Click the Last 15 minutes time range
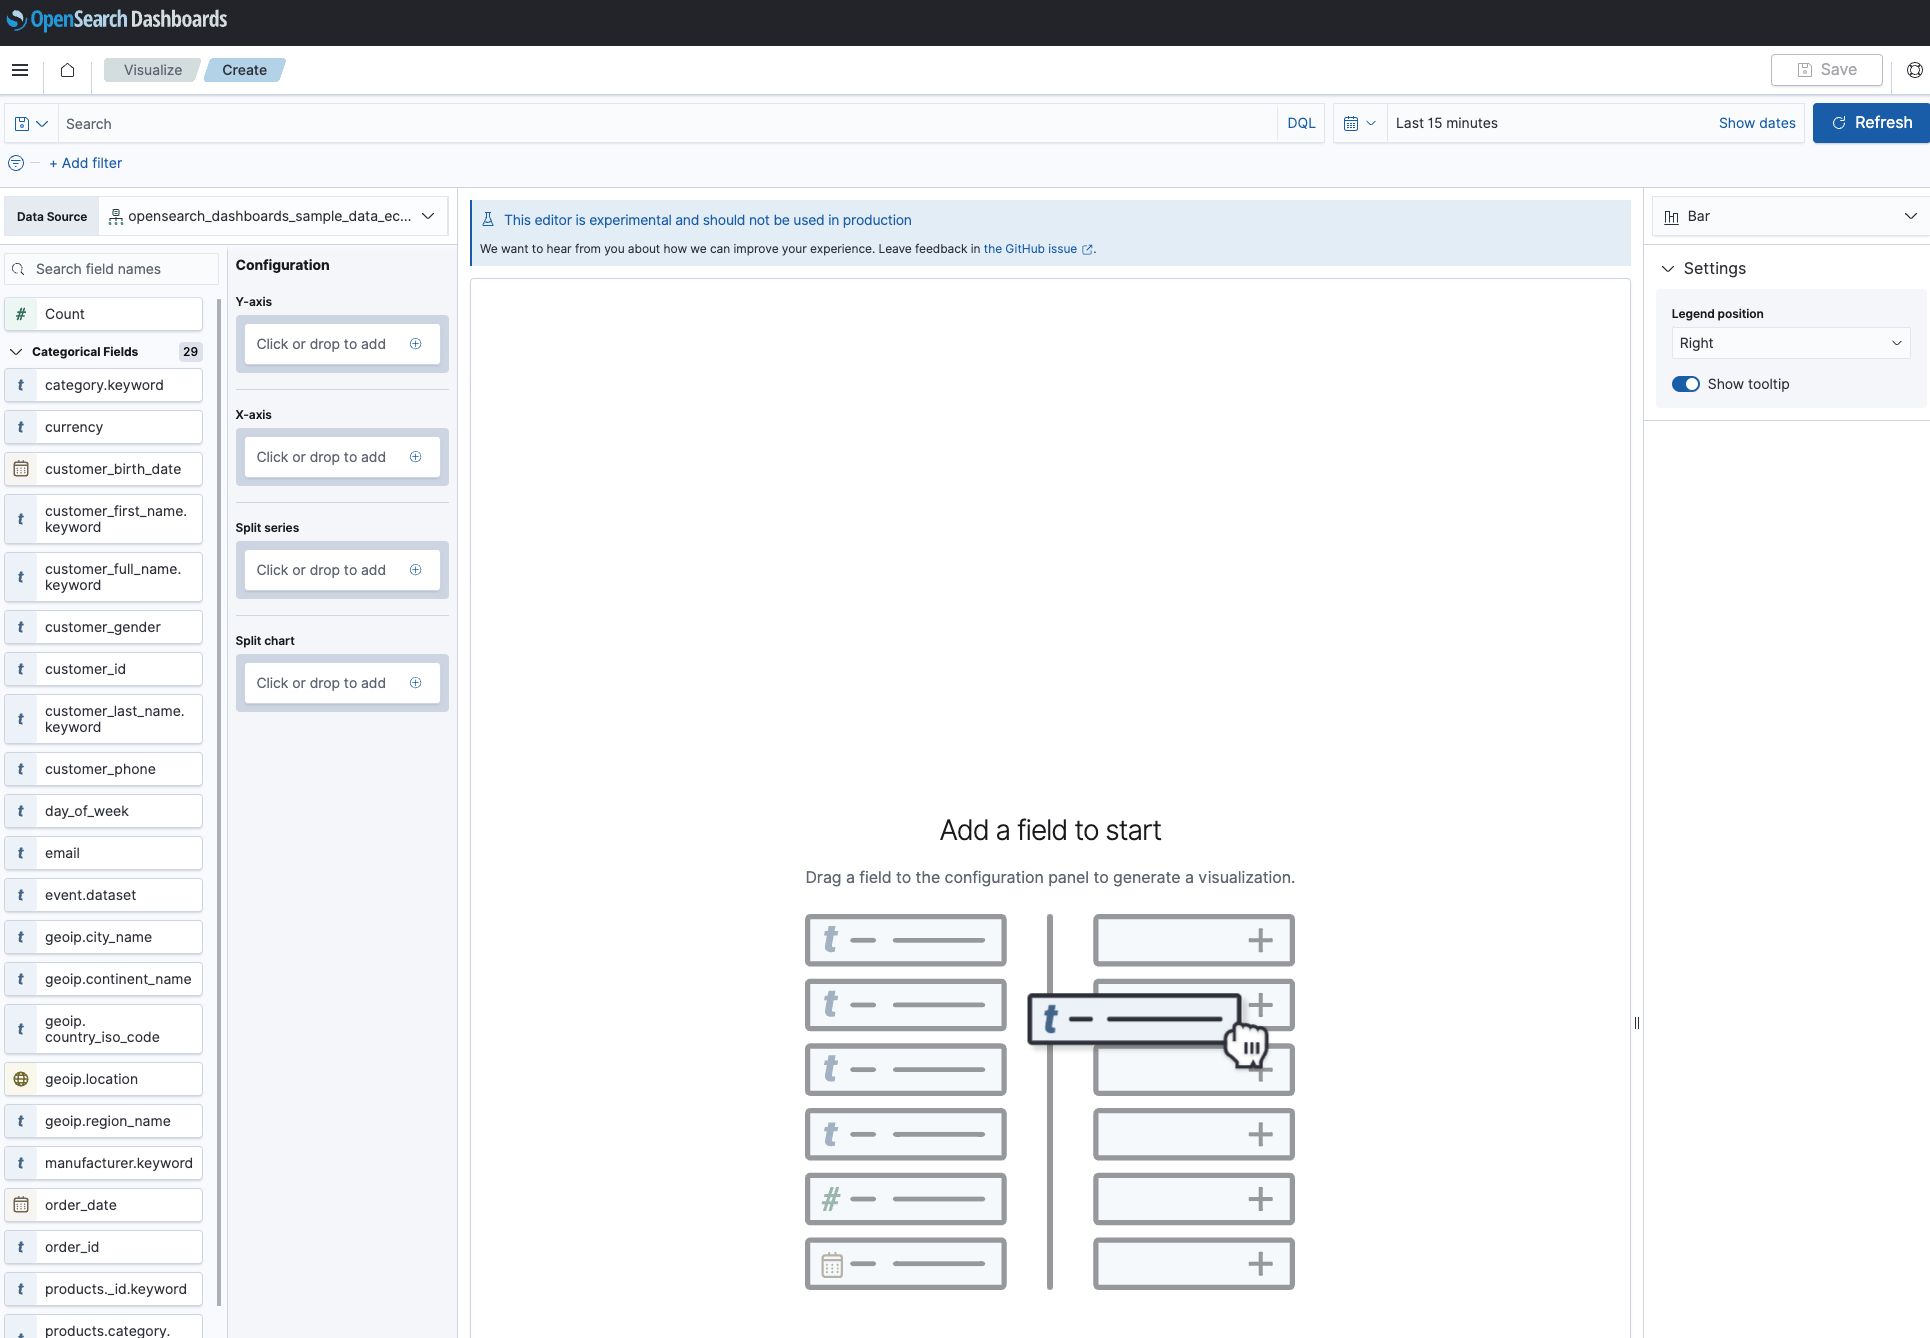 tap(1447, 123)
